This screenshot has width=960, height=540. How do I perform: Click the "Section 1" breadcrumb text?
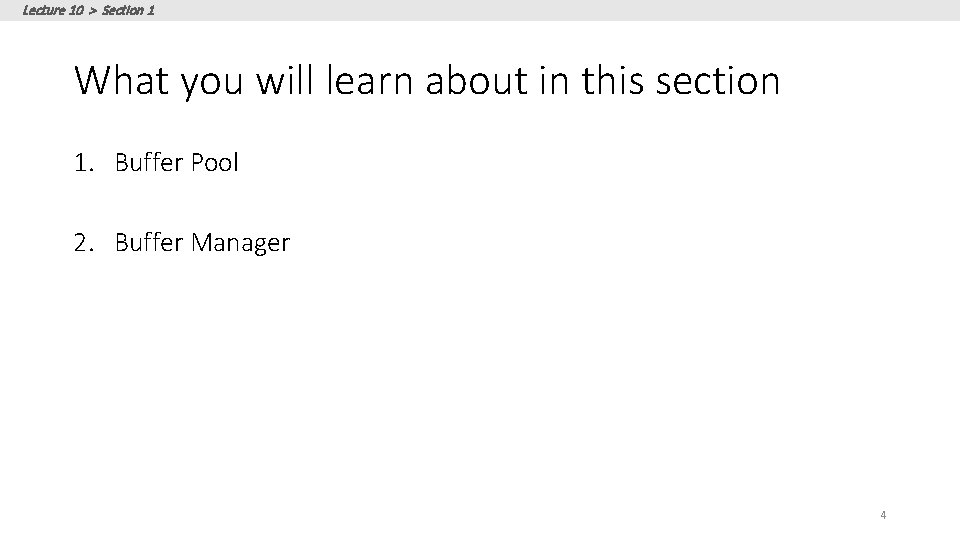(x=128, y=10)
